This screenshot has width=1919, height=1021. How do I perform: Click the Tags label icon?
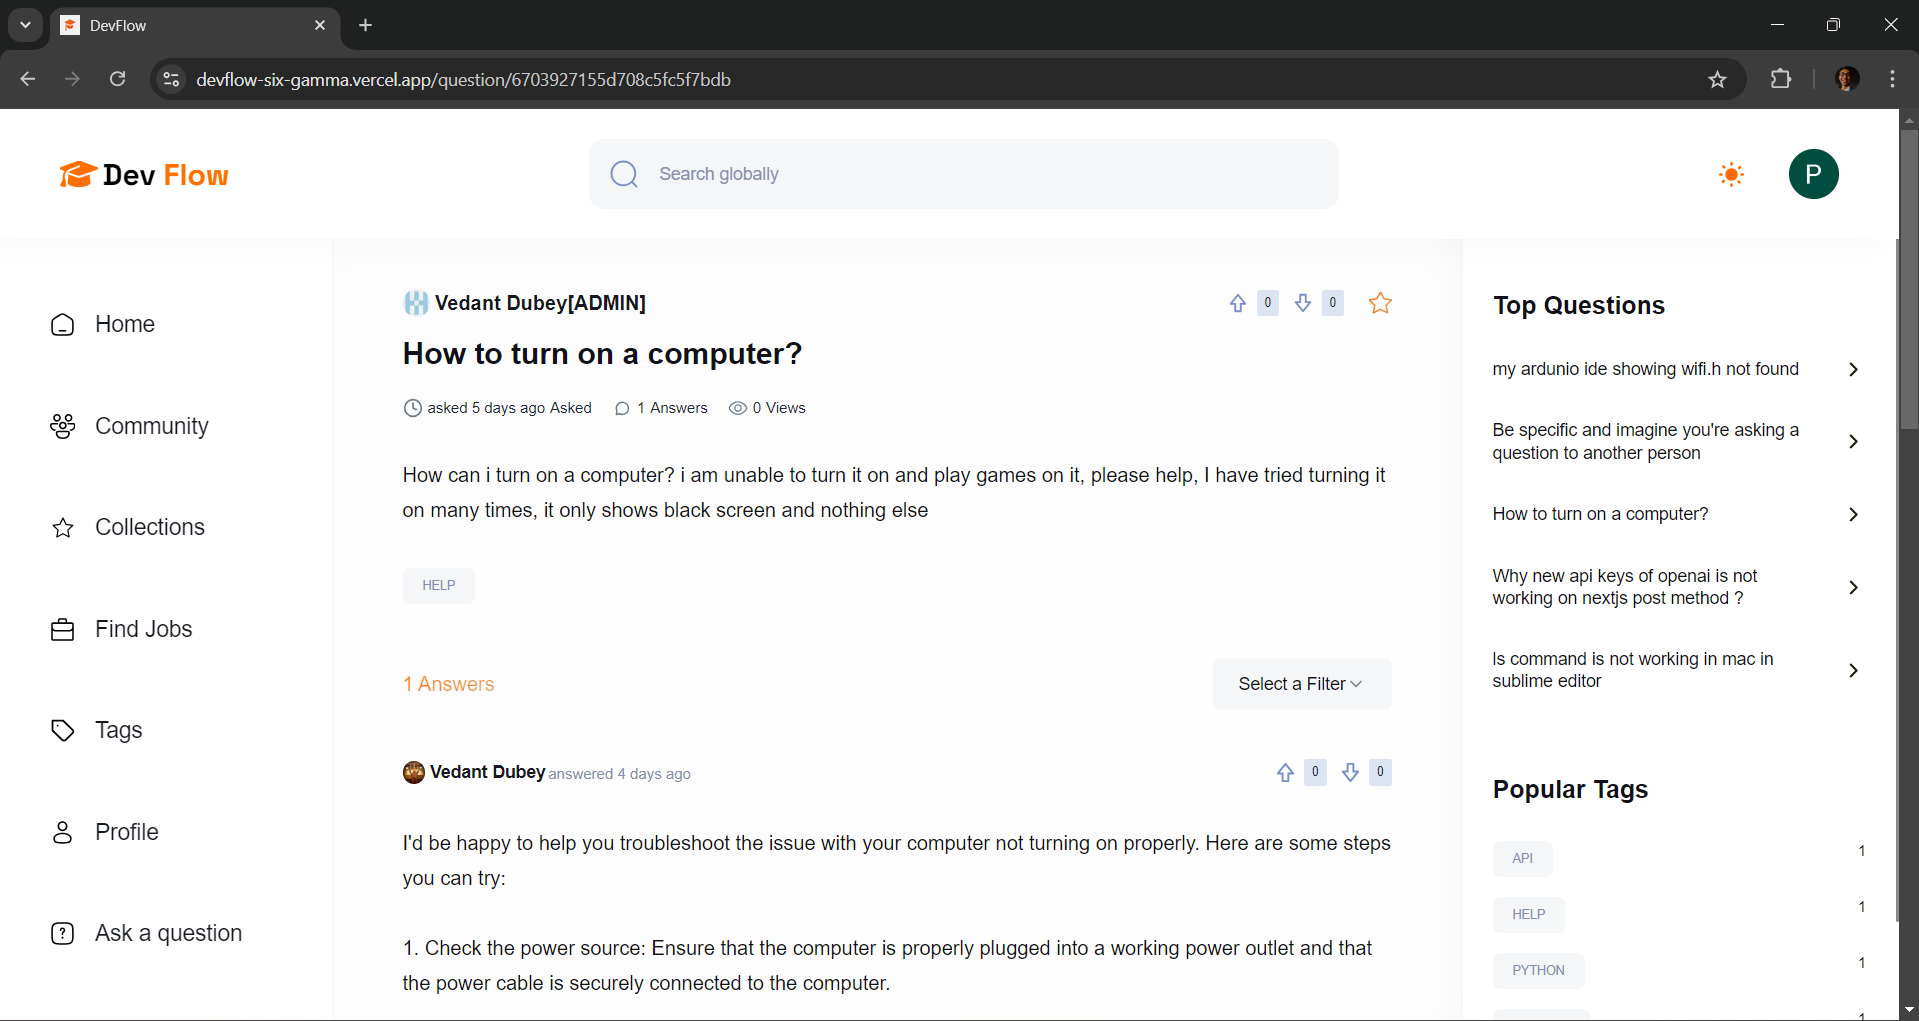point(62,730)
